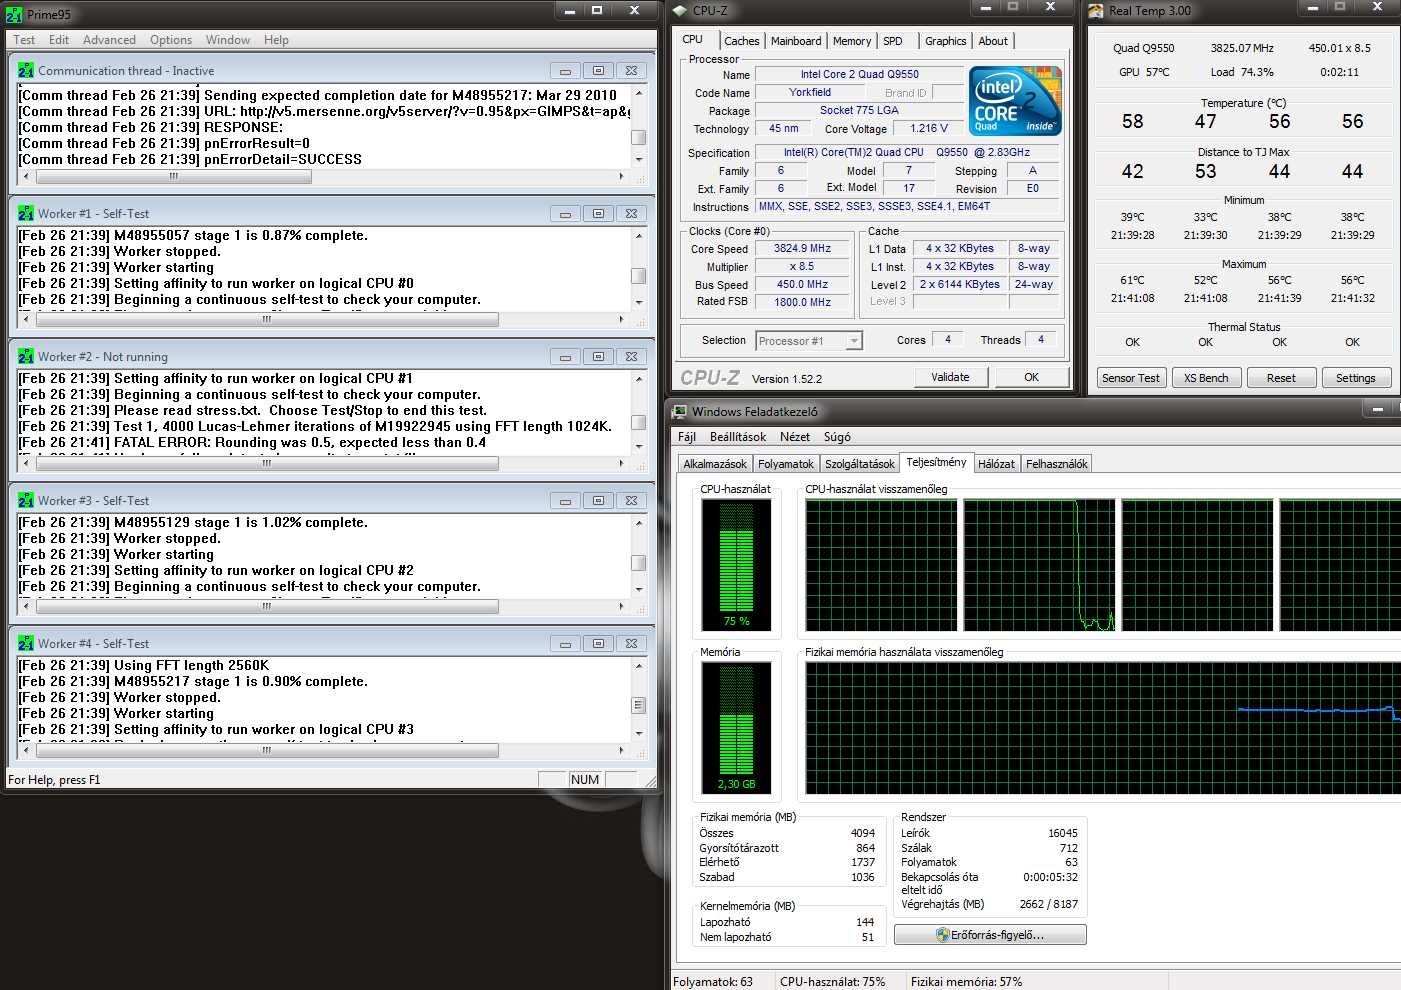Click the Core Voltage value 1.216 V
The width and height of the screenshot is (1401, 990).
928,128
